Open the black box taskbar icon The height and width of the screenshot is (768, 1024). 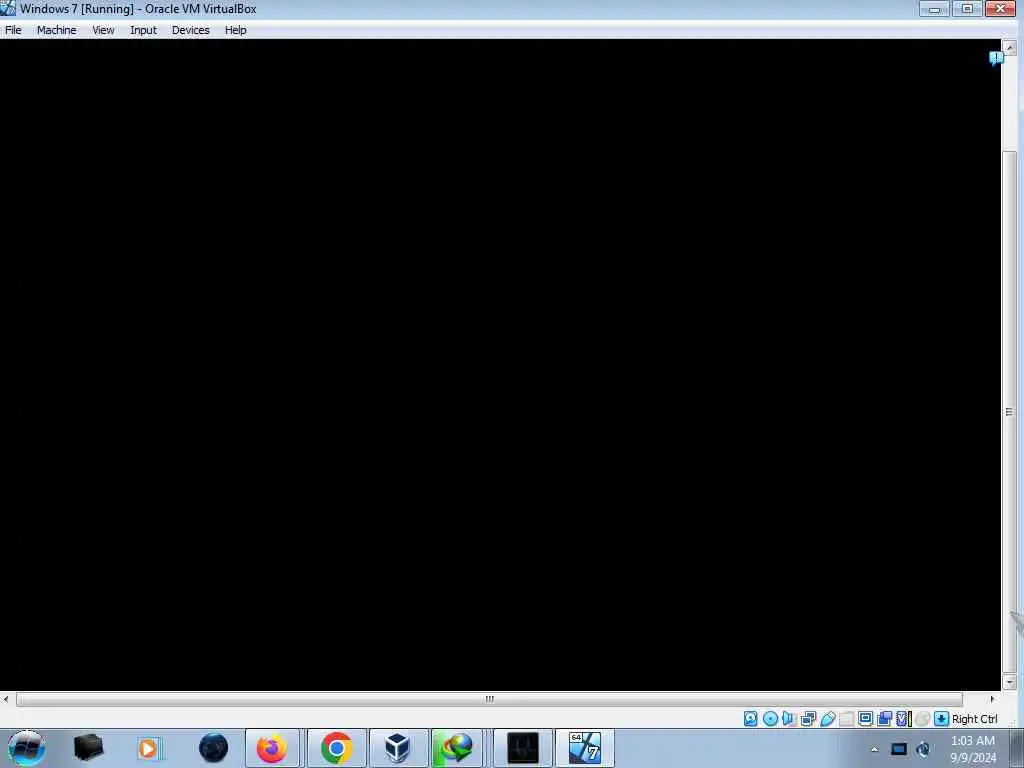point(89,748)
